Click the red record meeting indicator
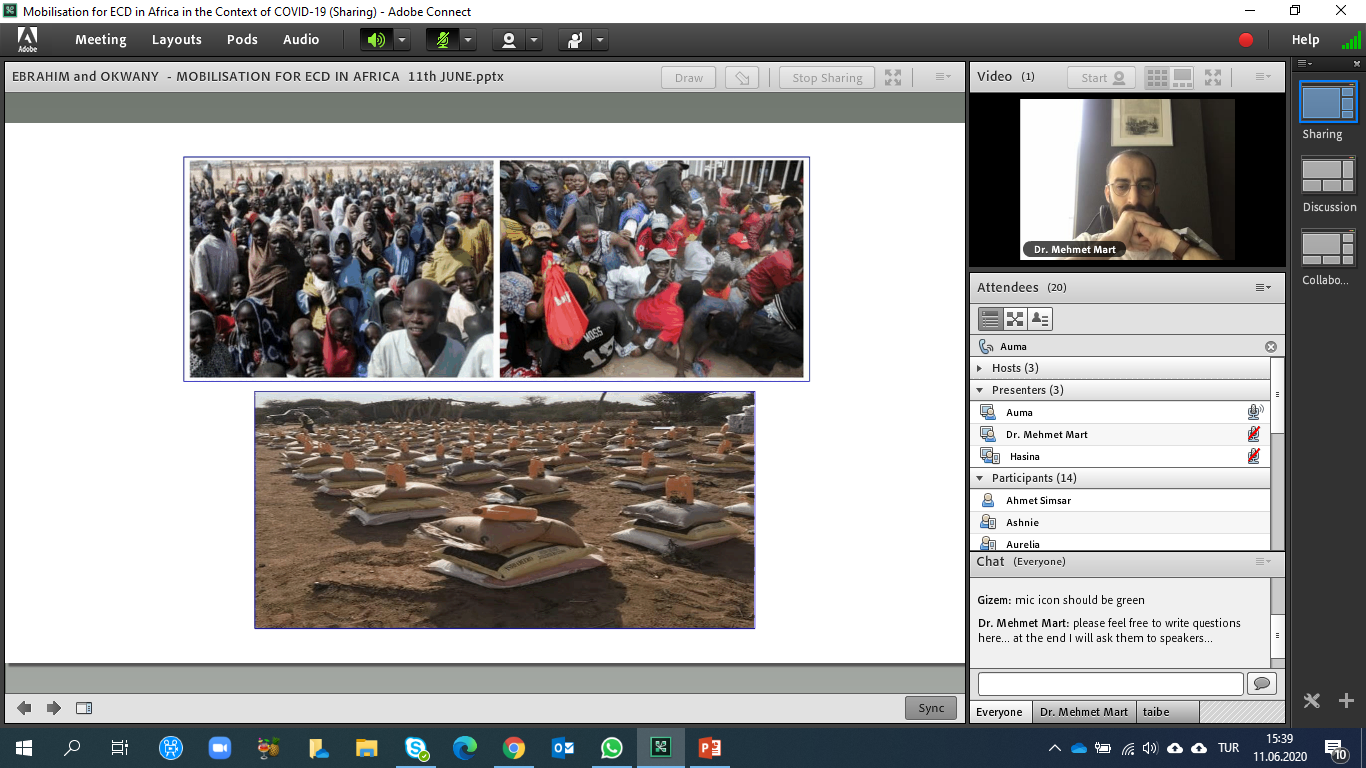Image resolution: width=1366 pixels, height=768 pixels. (x=1246, y=40)
